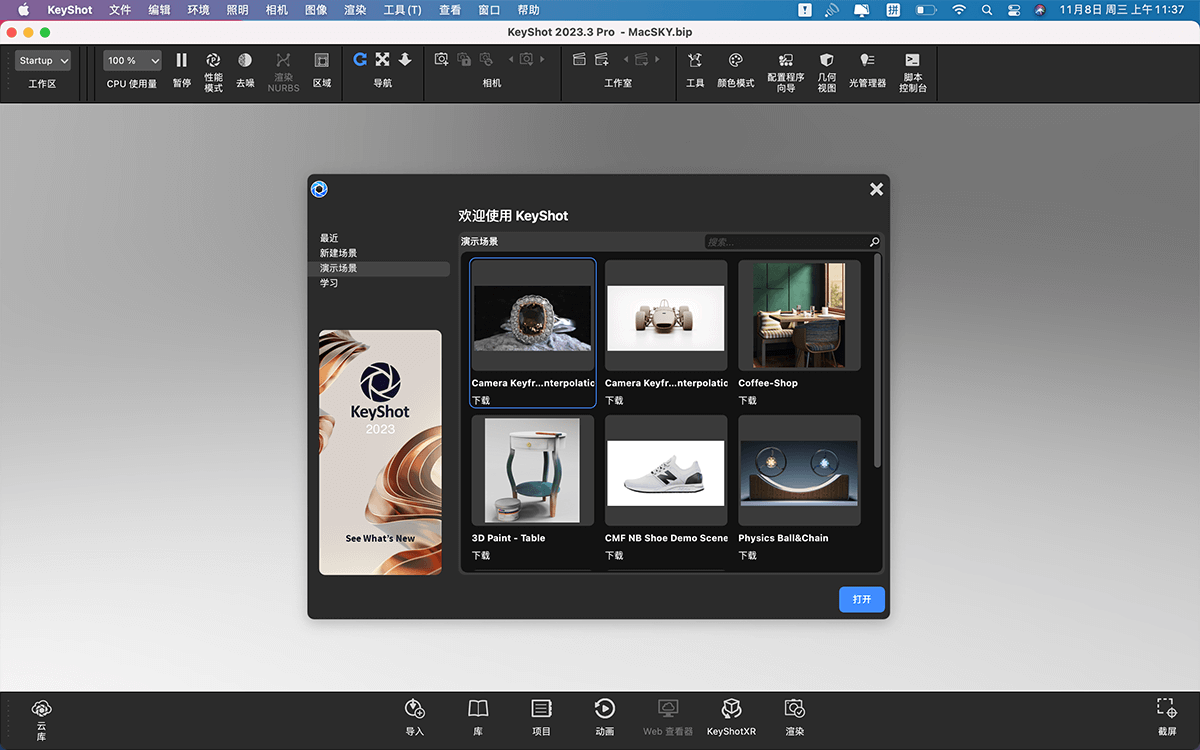Select the 3D Paint - Table thumbnail
The image size is (1200, 750).
[533, 470]
